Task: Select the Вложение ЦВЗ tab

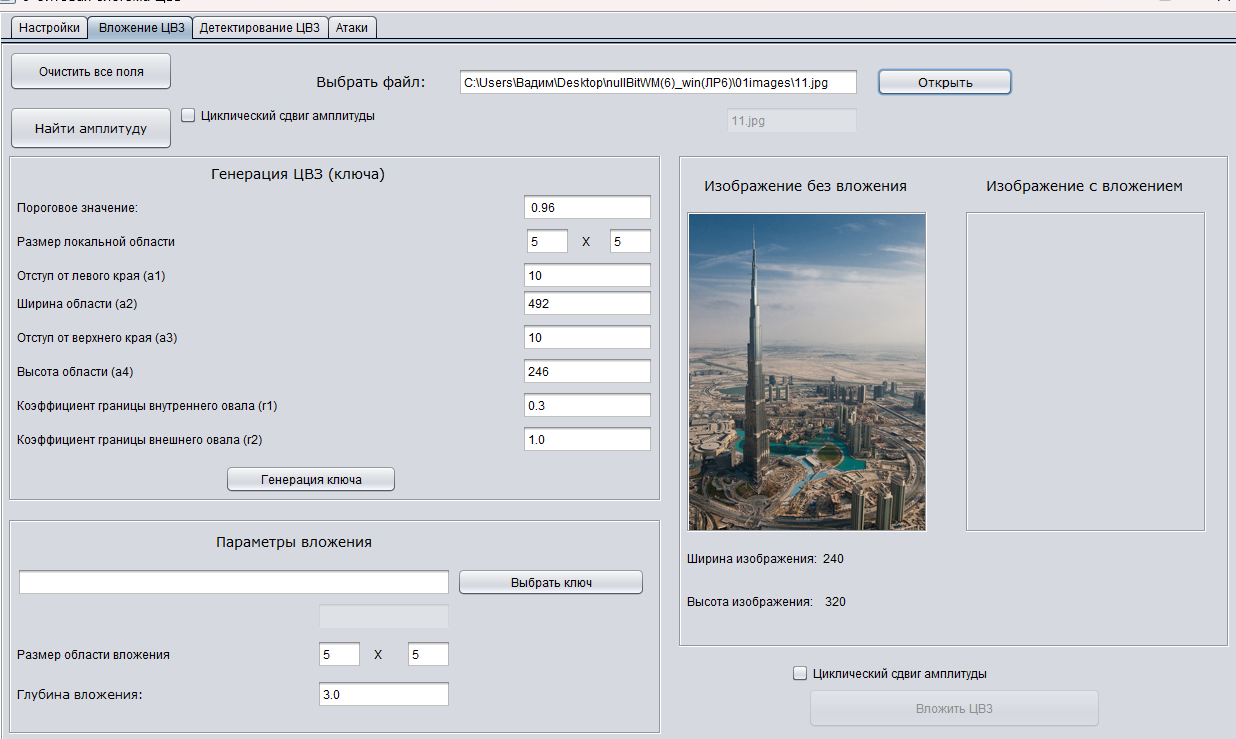Action: [141, 28]
